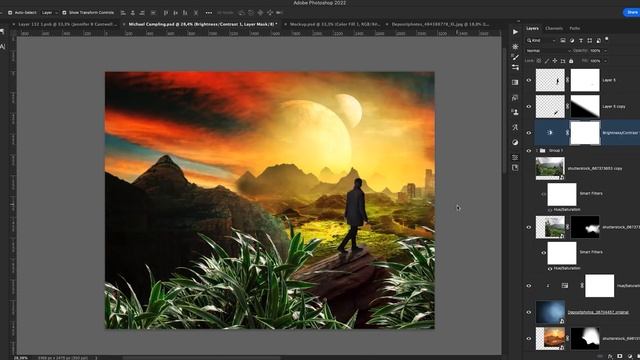Viewport: 640px width, 360px height.
Task: Click lock position icon
Action: pos(555,61)
